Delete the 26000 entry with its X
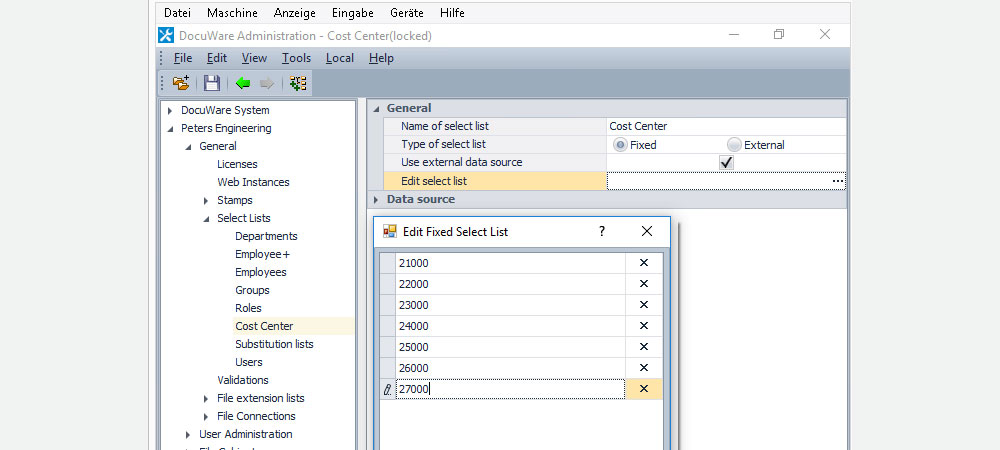The image size is (1000, 450). (x=643, y=368)
